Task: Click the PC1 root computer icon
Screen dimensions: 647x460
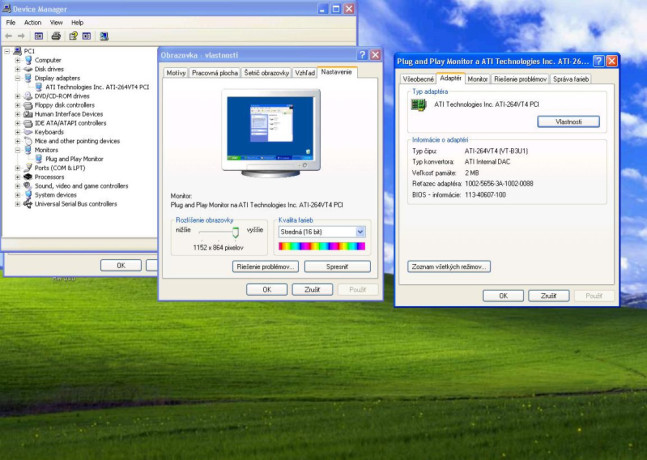Action: pyautogui.click(x=17, y=51)
